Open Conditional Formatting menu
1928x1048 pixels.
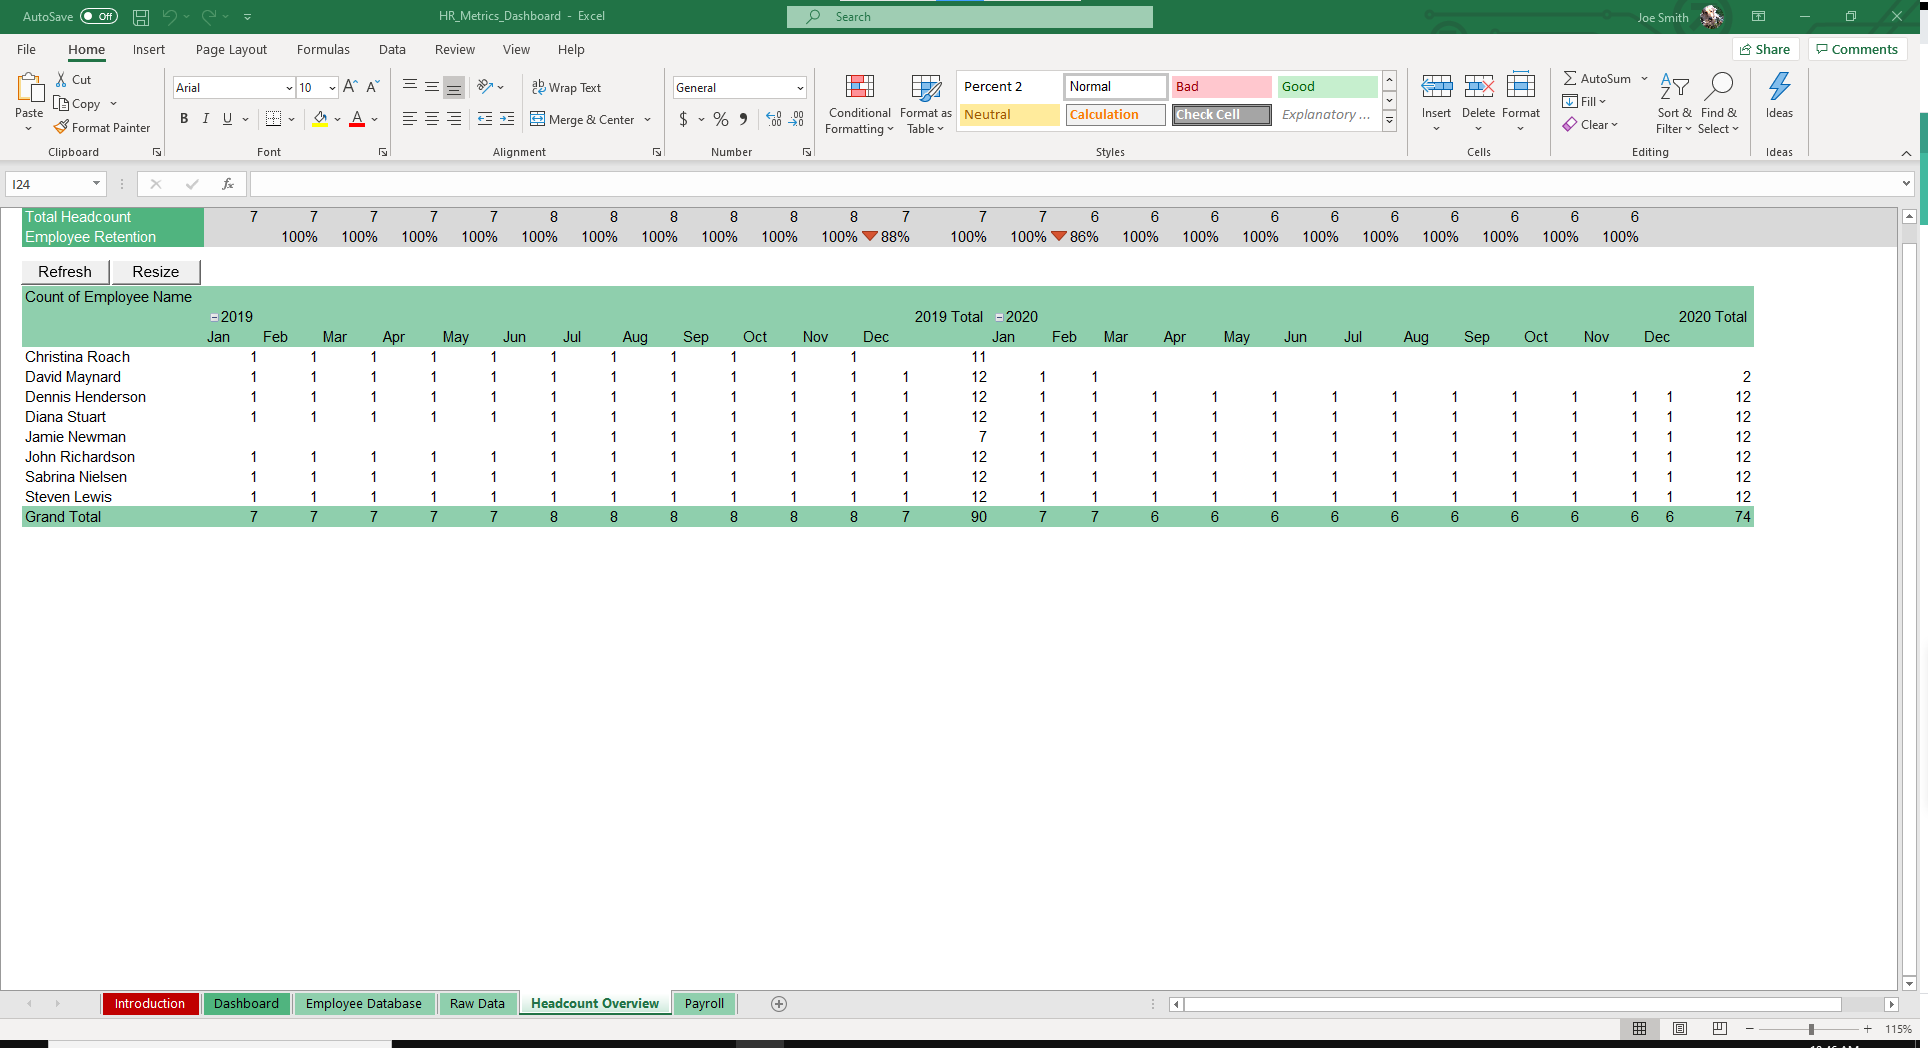coord(859,104)
